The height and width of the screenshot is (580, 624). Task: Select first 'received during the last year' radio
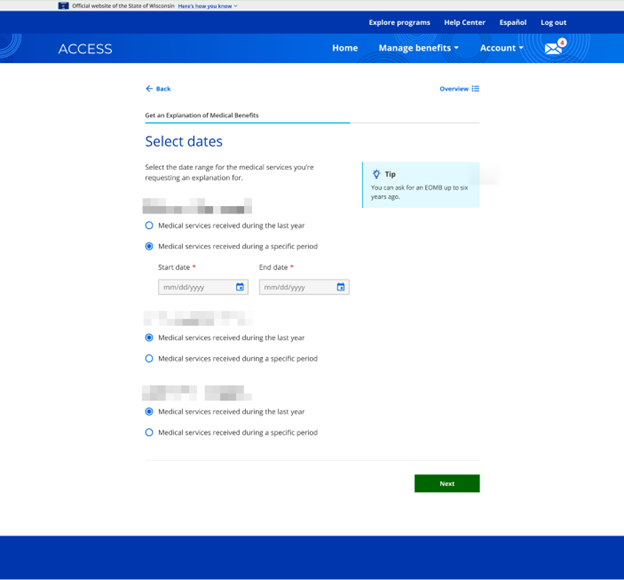tap(149, 226)
